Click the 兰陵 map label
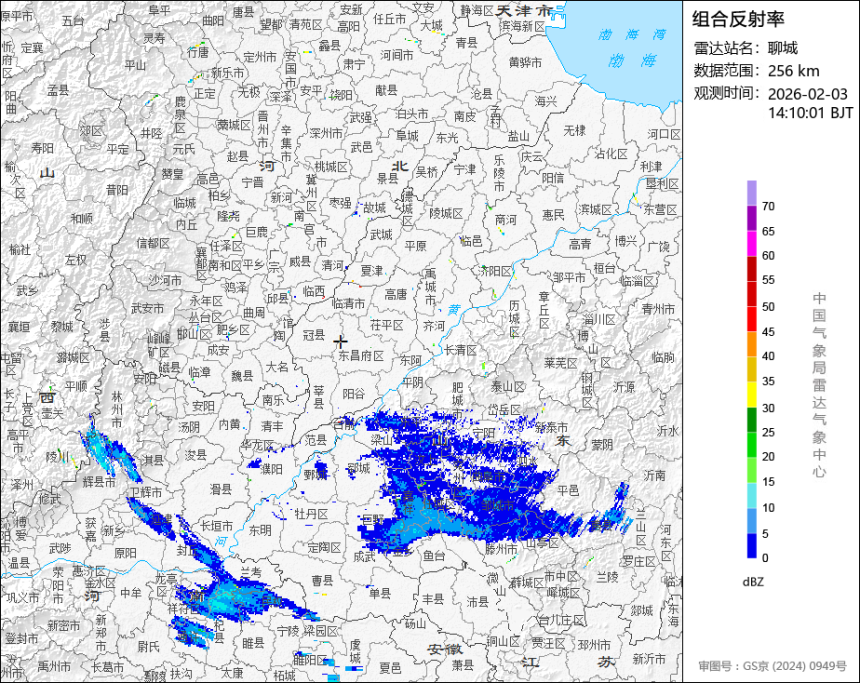The width and height of the screenshot is (860, 683). coord(608,577)
